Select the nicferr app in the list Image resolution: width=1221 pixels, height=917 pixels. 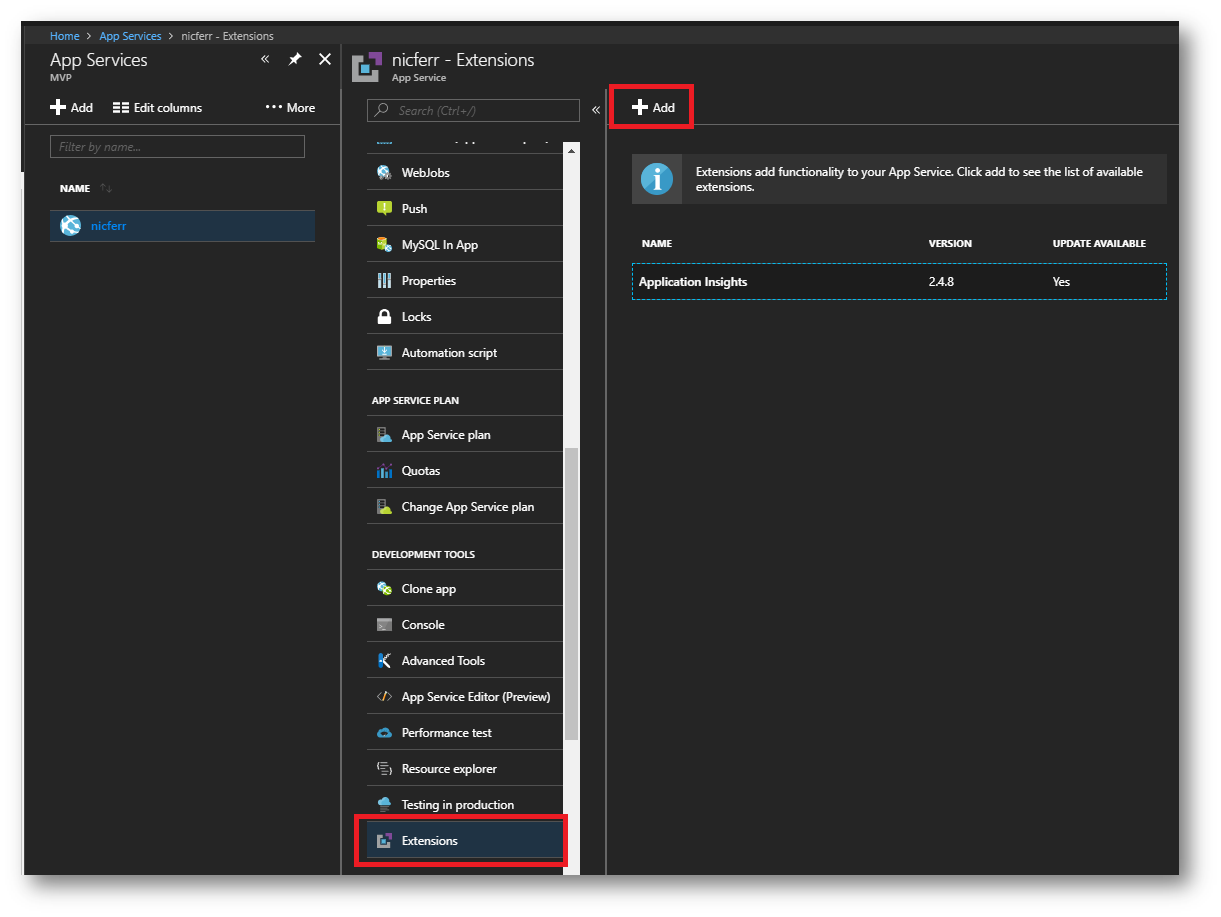pyautogui.click(x=182, y=226)
